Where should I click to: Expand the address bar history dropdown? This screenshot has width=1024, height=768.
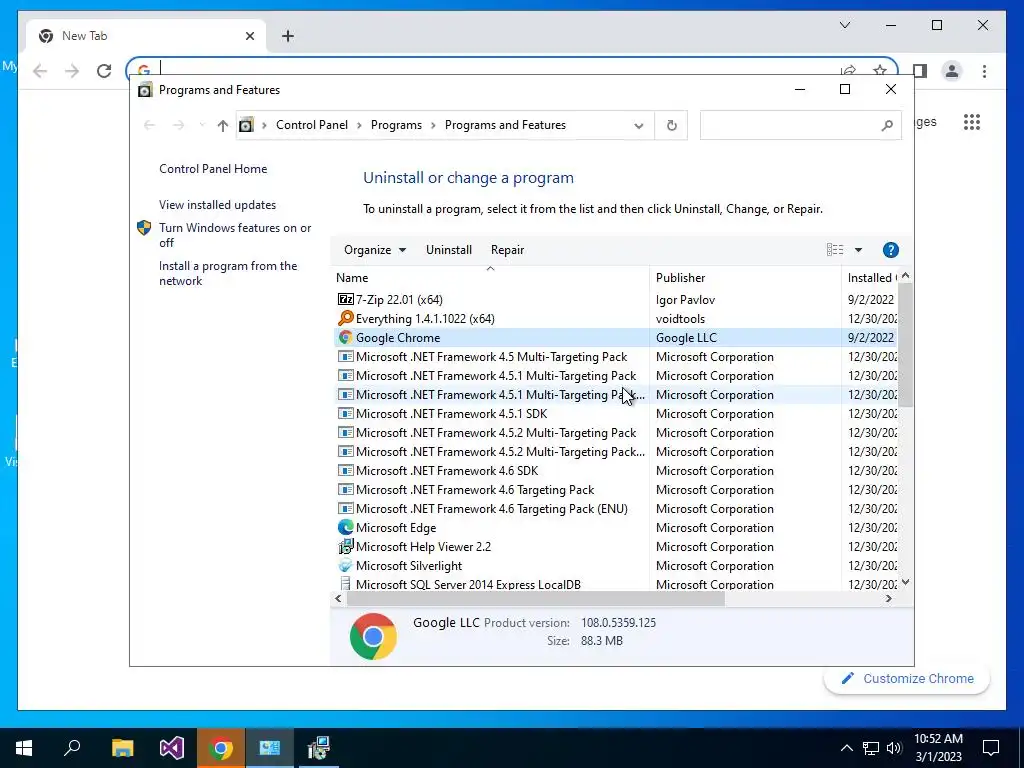click(638, 125)
